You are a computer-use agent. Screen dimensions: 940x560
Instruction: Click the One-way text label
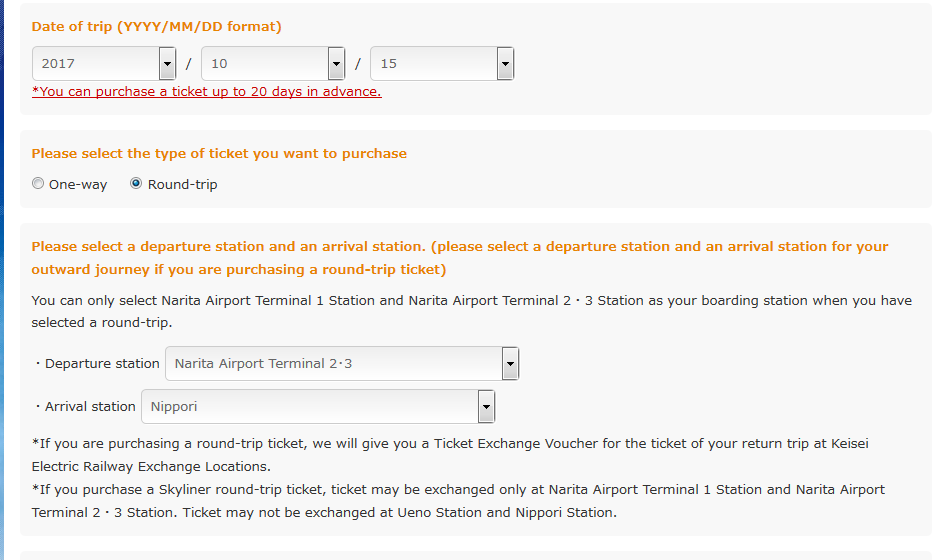tap(78, 185)
